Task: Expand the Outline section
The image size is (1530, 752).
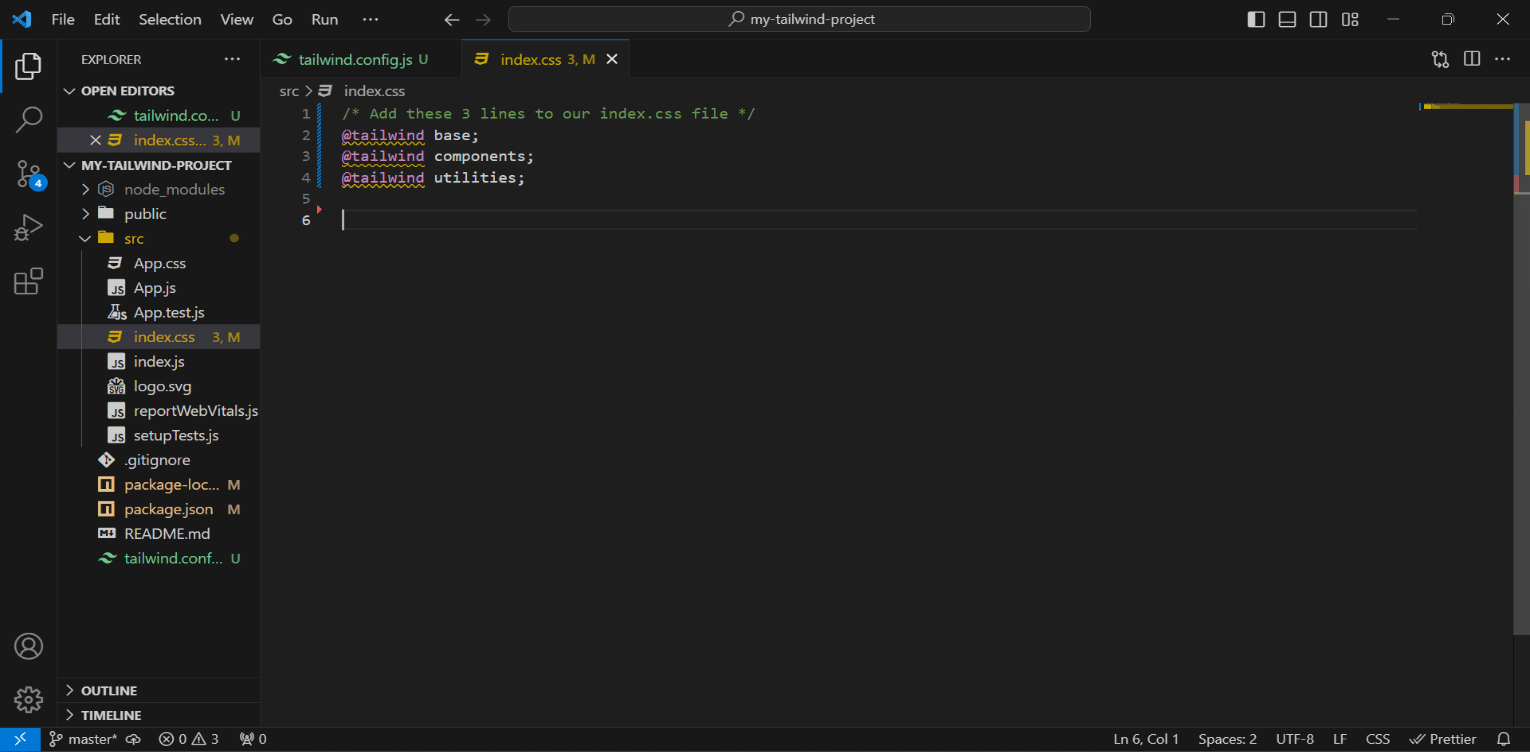Action: tap(158, 690)
